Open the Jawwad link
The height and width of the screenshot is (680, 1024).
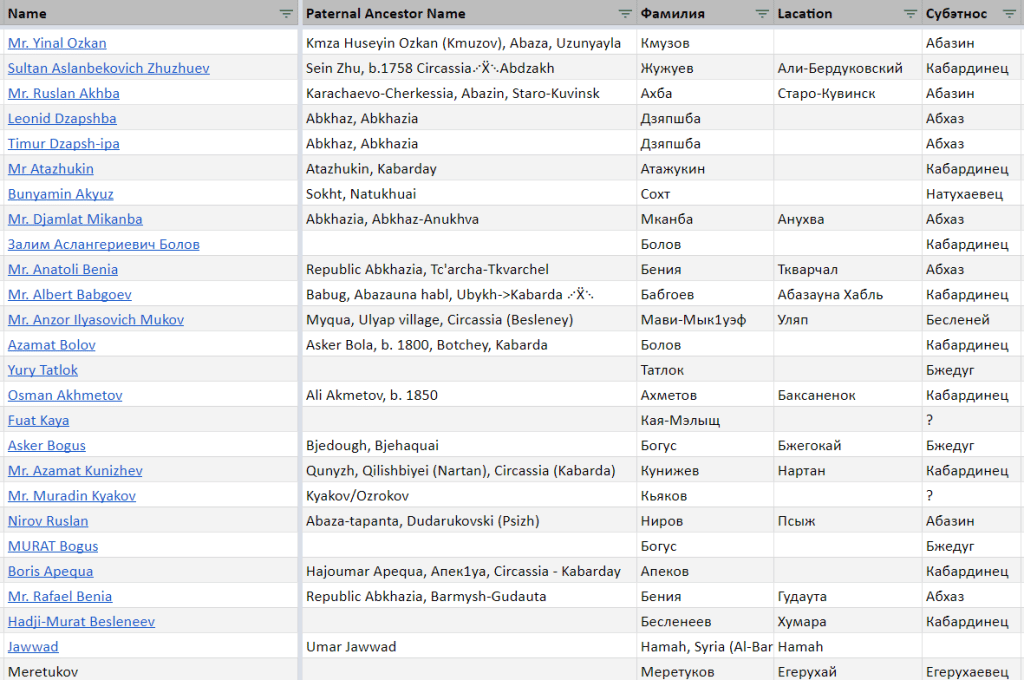pyautogui.click(x=33, y=647)
